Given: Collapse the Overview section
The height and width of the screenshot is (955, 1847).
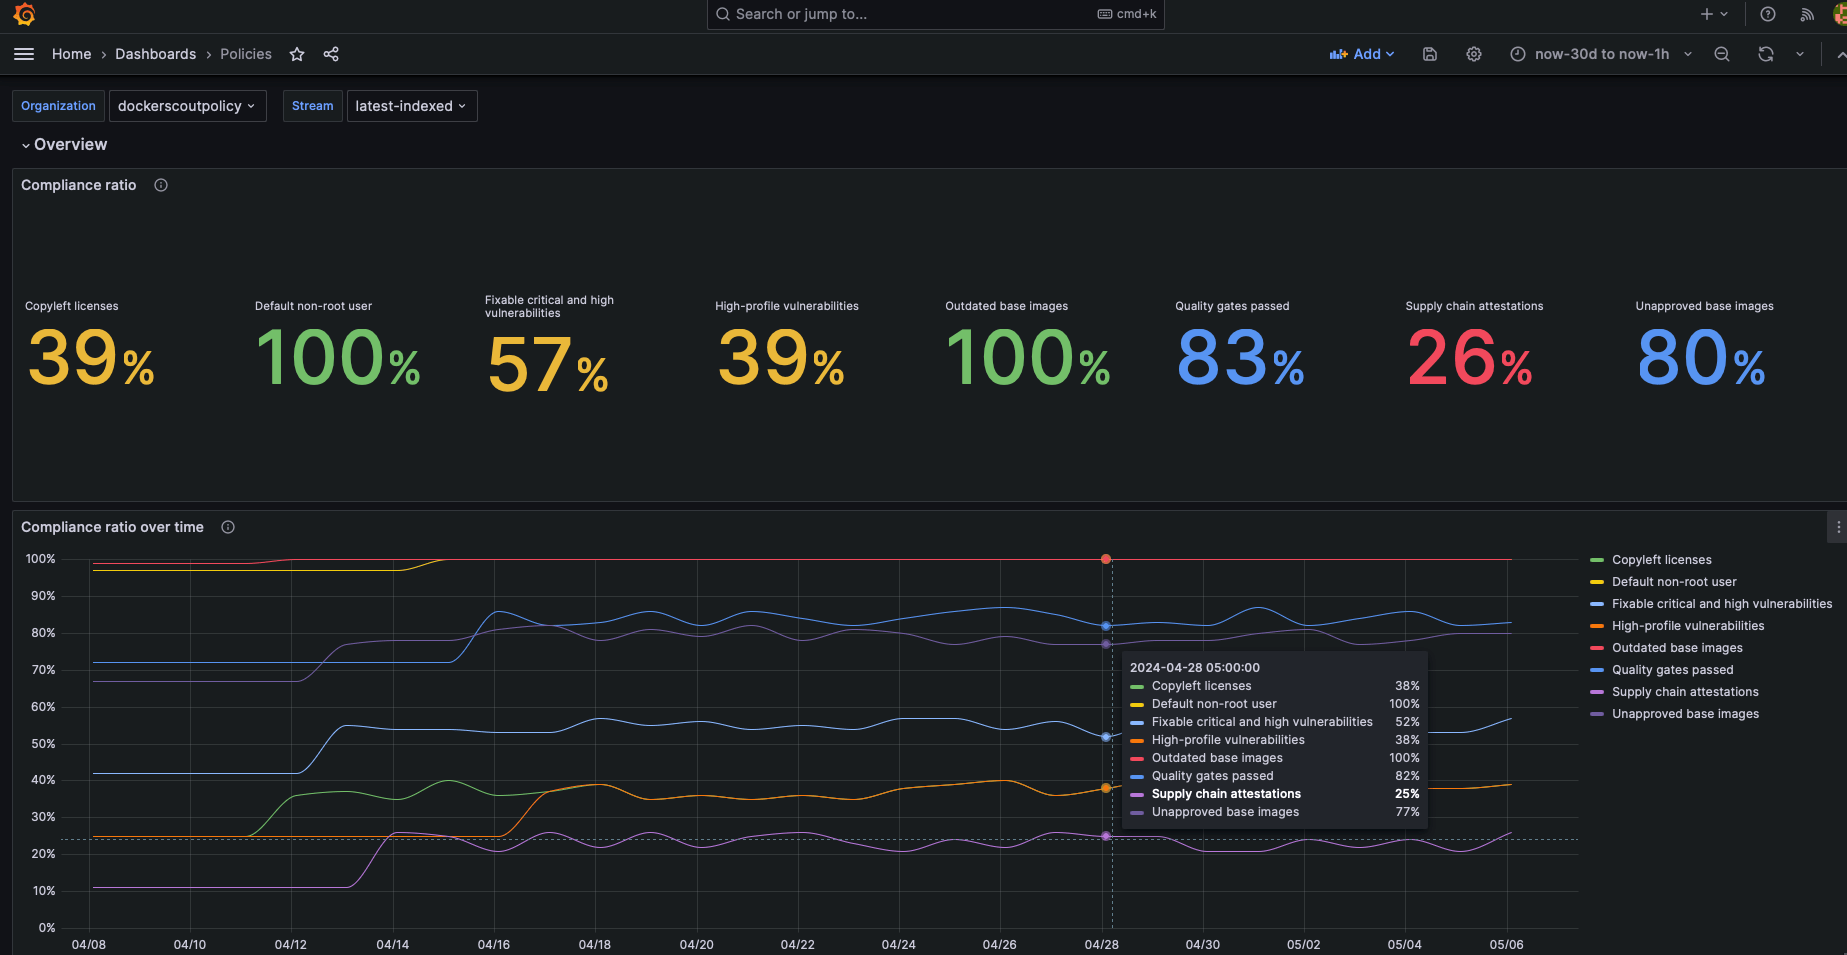Looking at the screenshot, I should click(25, 144).
